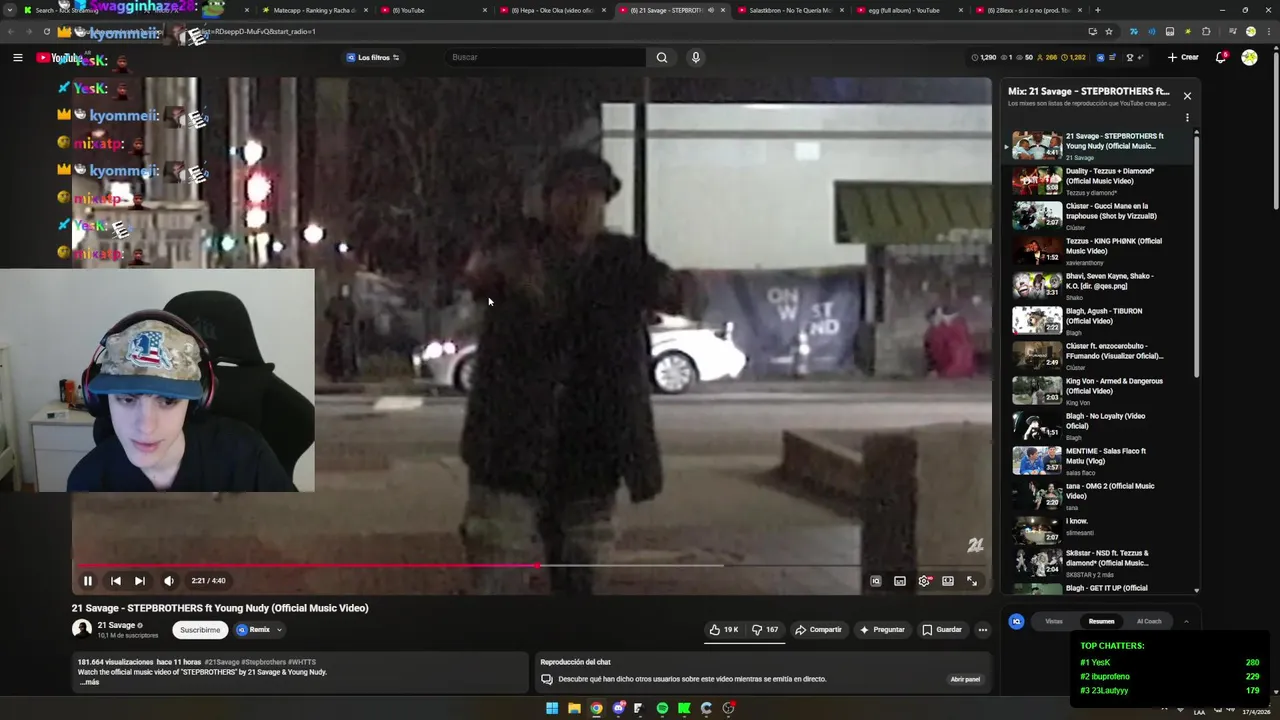Play Clúster - Gucci Mane en la traphouse

point(1097,216)
